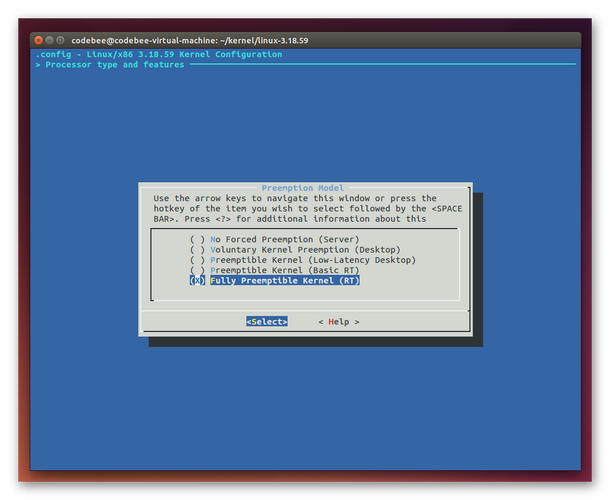The height and width of the screenshot is (500, 610).
Task: Choose Preemptible Kernel (Basic RT) radio
Action: (197, 270)
